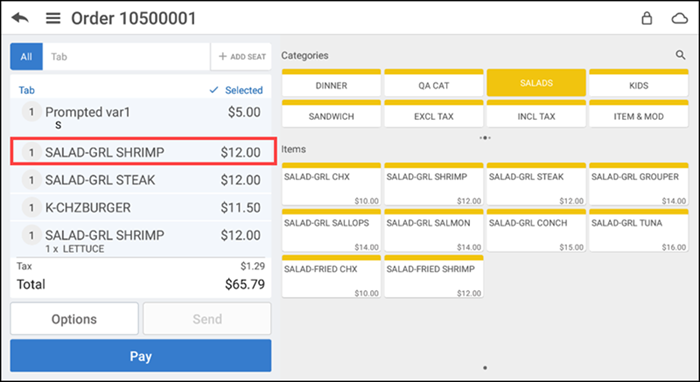The height and width of the screenshot is (382, 700).
Task: Open the EXCL TAX category
Action: 433,113
